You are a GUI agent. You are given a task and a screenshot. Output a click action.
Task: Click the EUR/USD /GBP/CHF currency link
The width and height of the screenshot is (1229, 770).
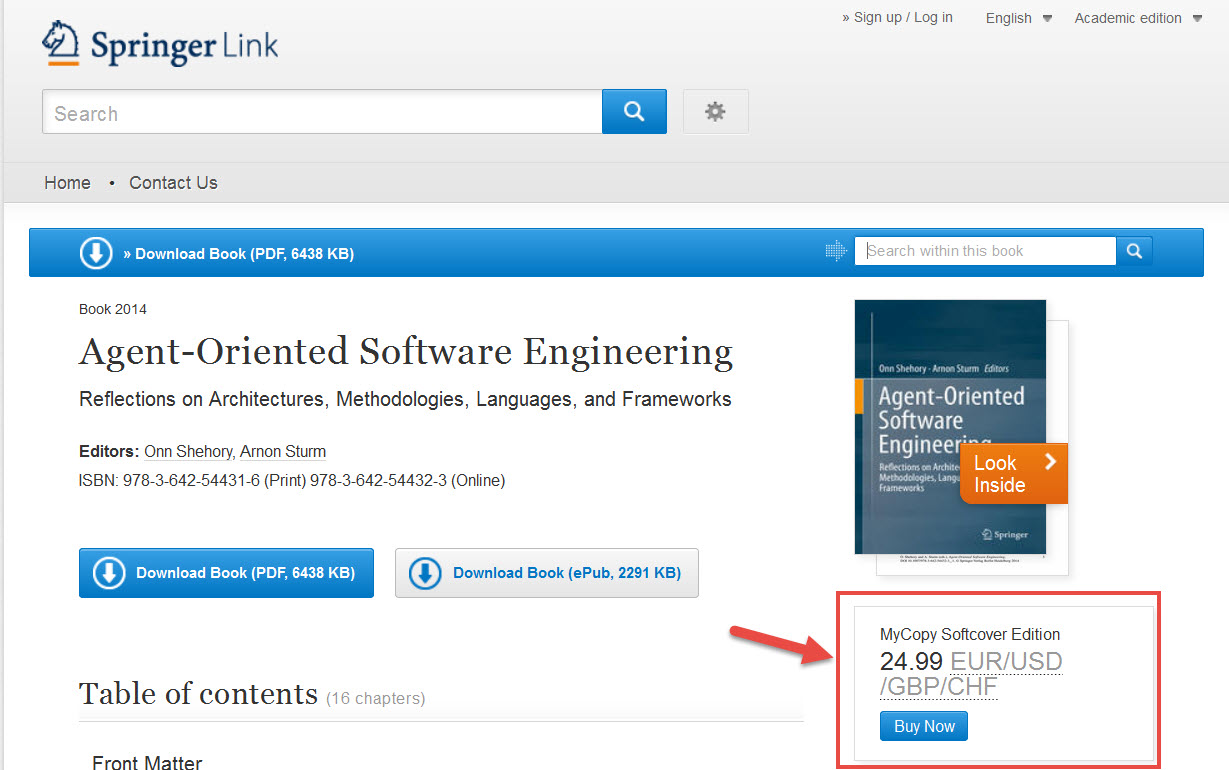[x=971, y=675]
